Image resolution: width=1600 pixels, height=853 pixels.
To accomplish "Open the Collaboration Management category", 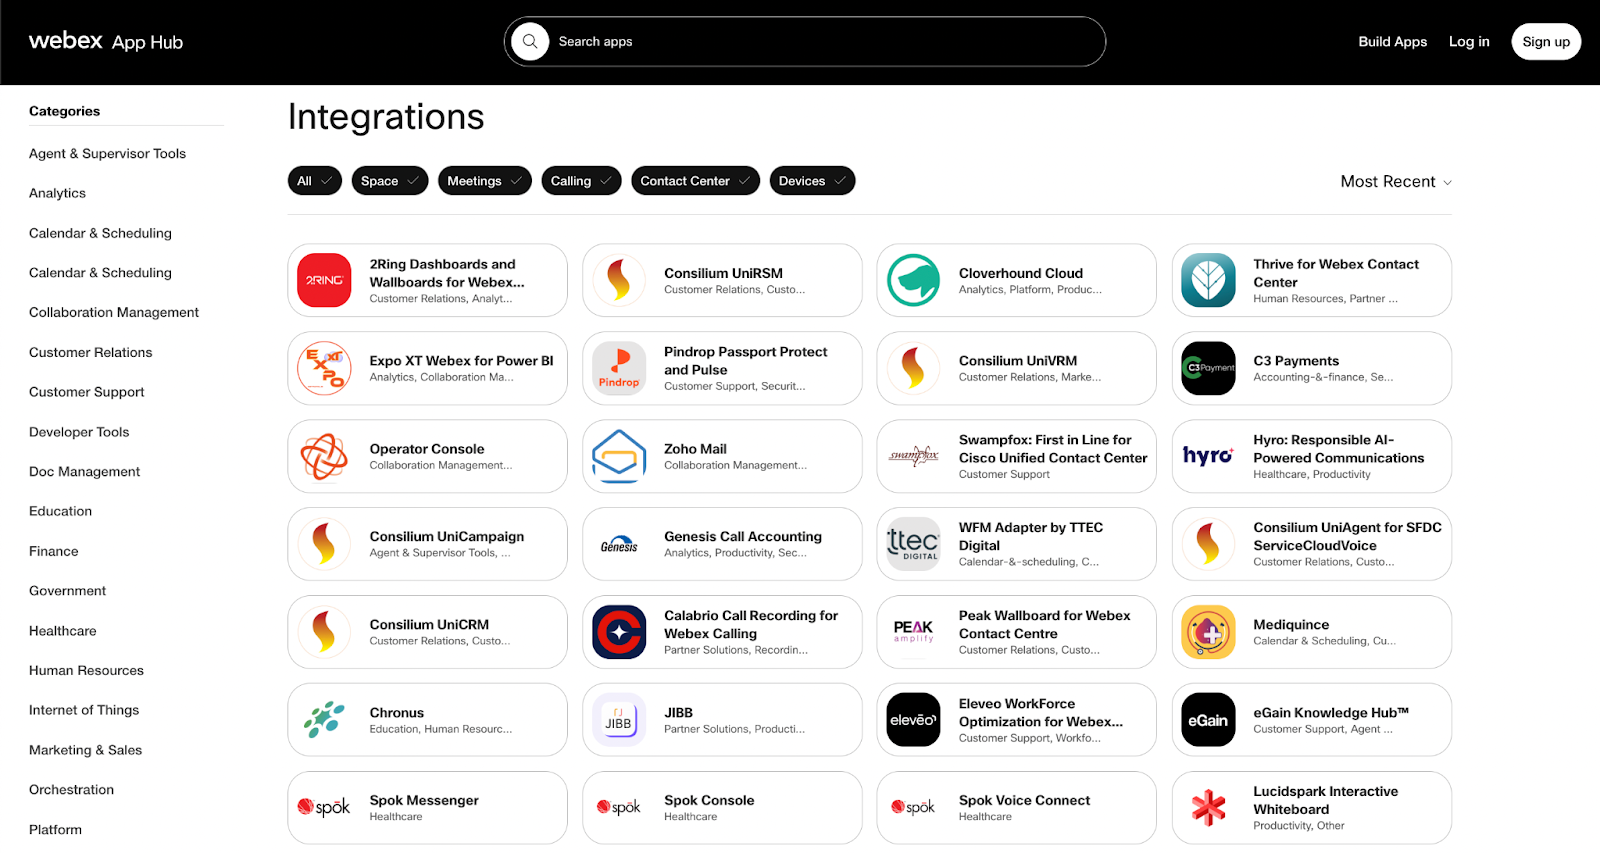I will 114,312.
